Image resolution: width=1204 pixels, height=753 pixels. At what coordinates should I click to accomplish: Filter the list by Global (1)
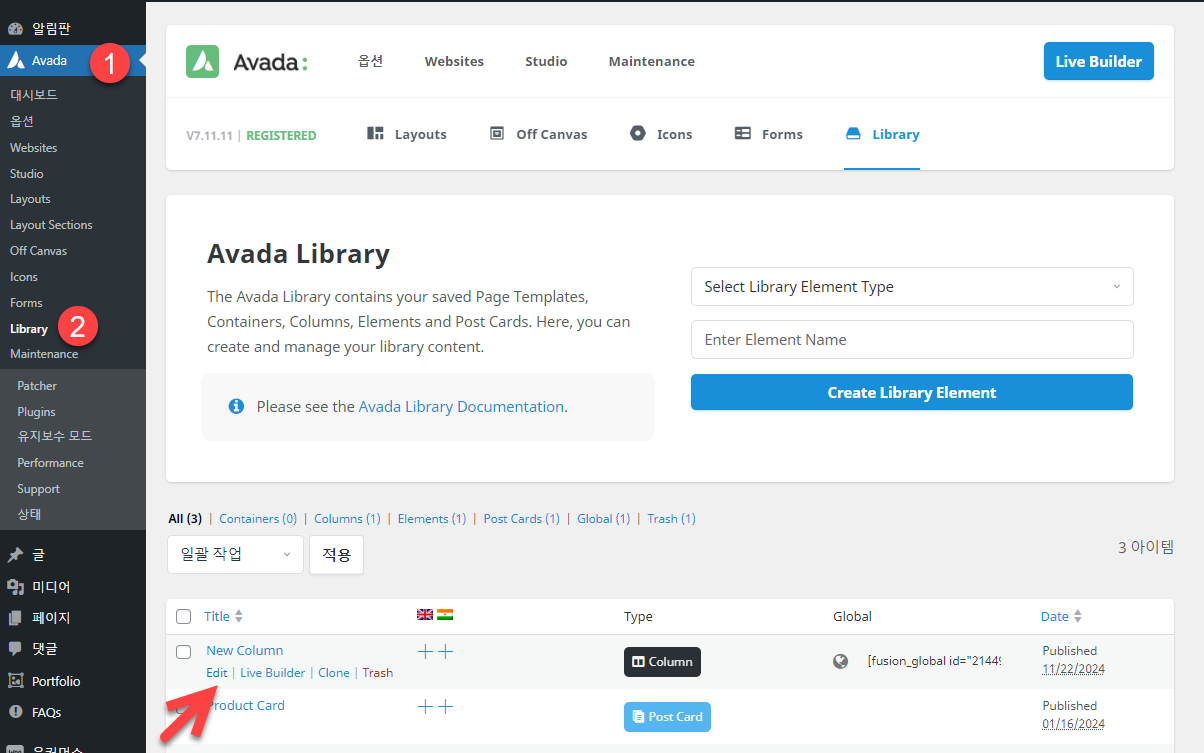click(x=604, y=518)
